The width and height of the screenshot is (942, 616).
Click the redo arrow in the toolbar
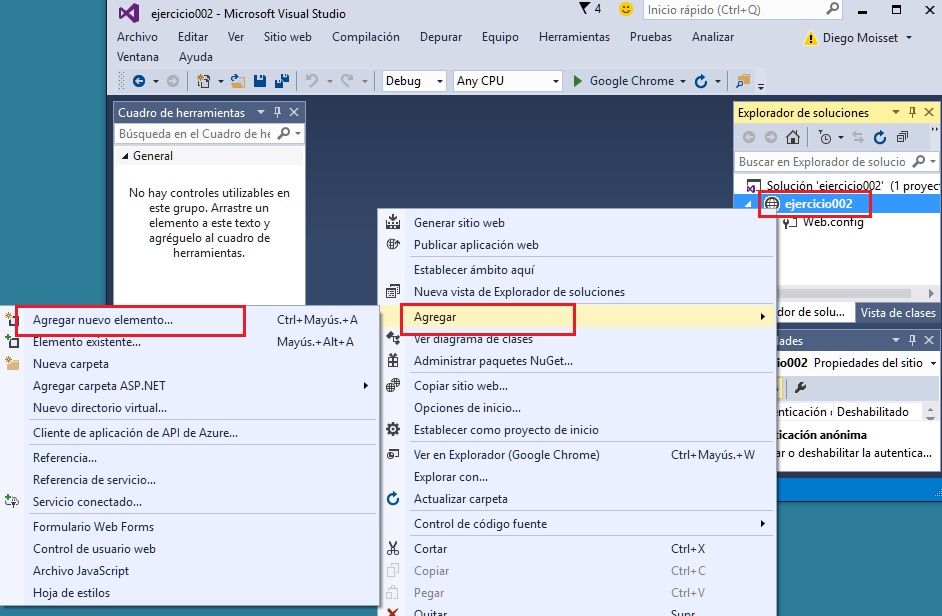coord(347,81)
